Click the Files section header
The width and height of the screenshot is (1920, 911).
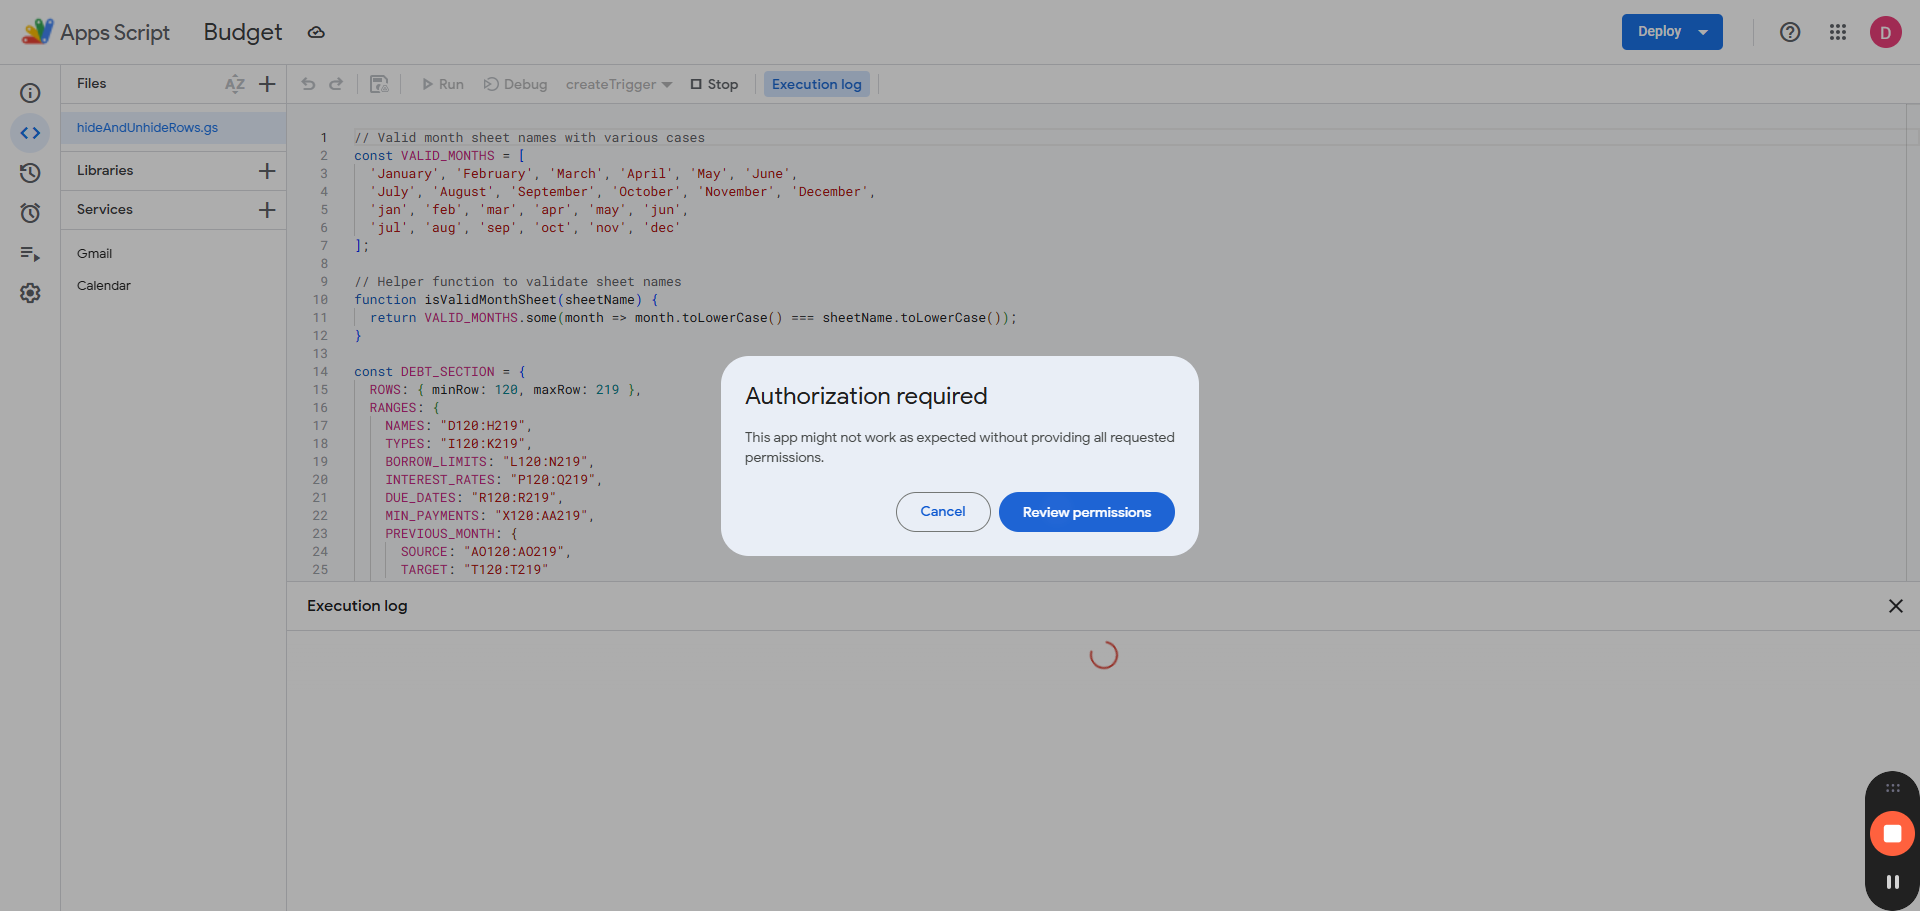(x=92, y=84)
